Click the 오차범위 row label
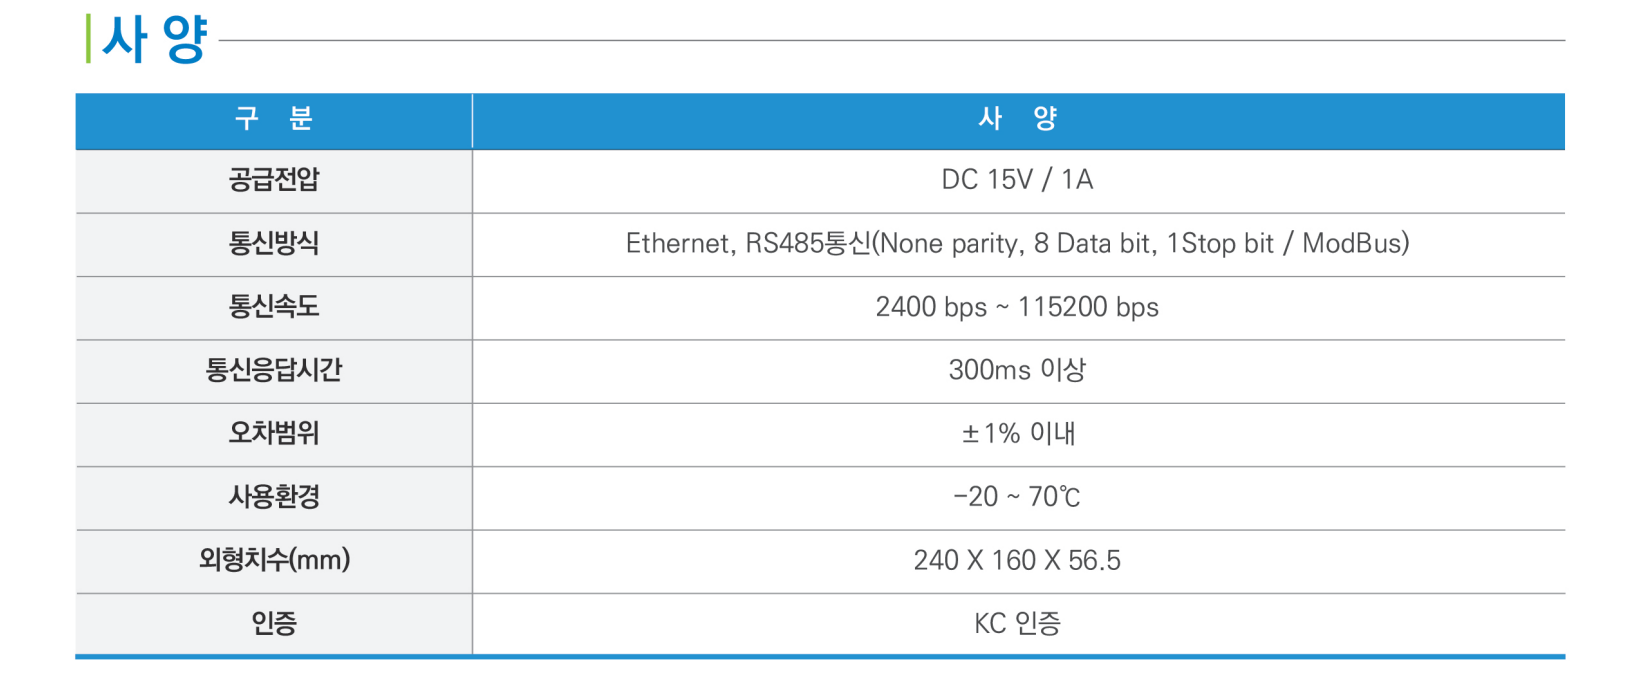Image resolution: width=1640 pixels, height=682 pixels. [274, 433]
